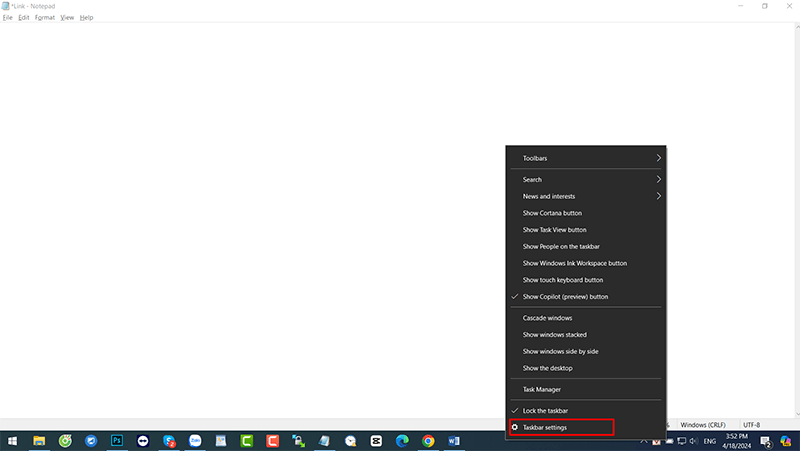Click the red antivirus tray icon
This screenshot has width=800, height=451.
656,442
